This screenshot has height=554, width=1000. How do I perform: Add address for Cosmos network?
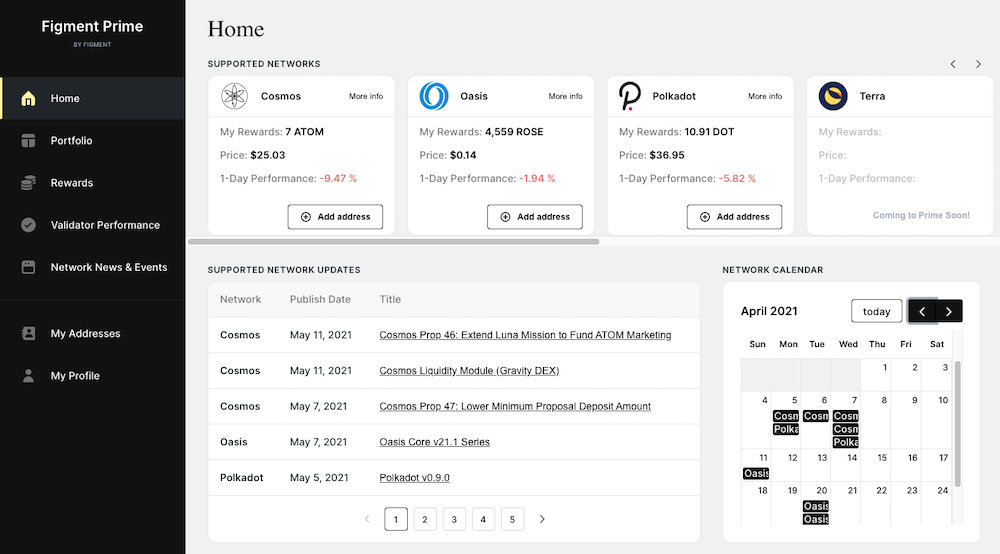tap(335, 217)
